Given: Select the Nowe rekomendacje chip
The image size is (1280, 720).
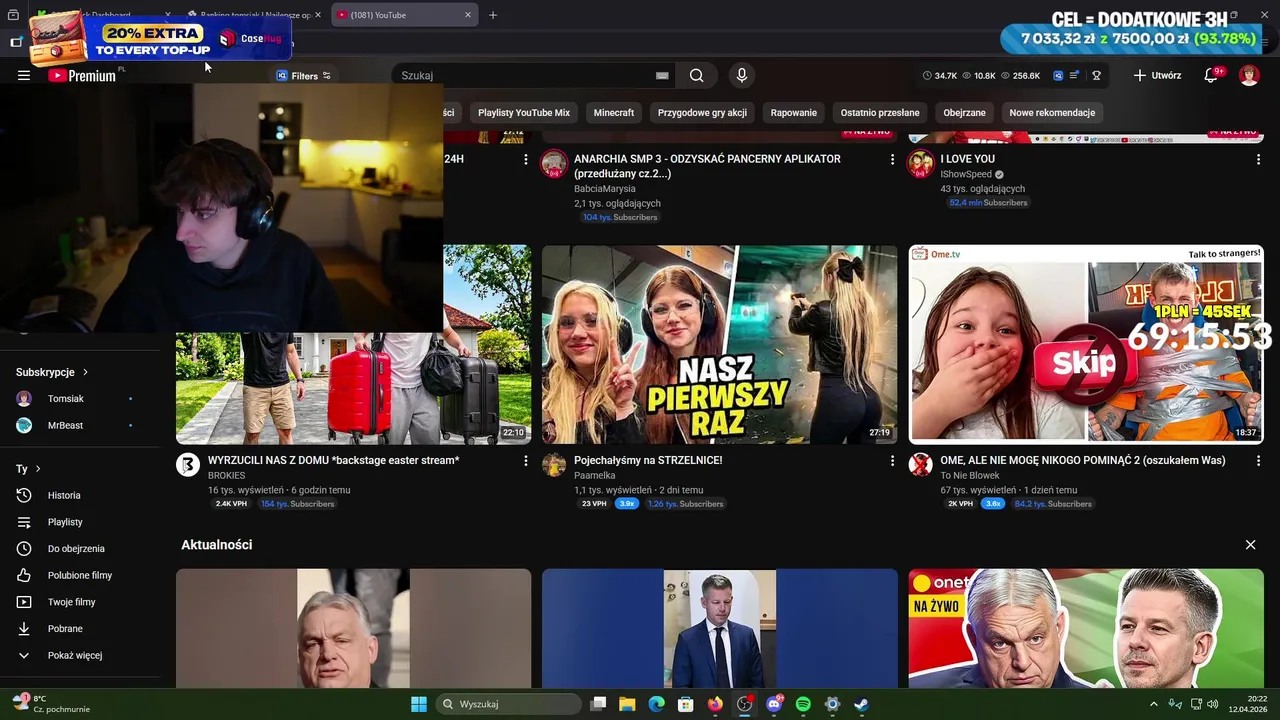Looking at the screenshot, I should click(x=1052, y=113).
